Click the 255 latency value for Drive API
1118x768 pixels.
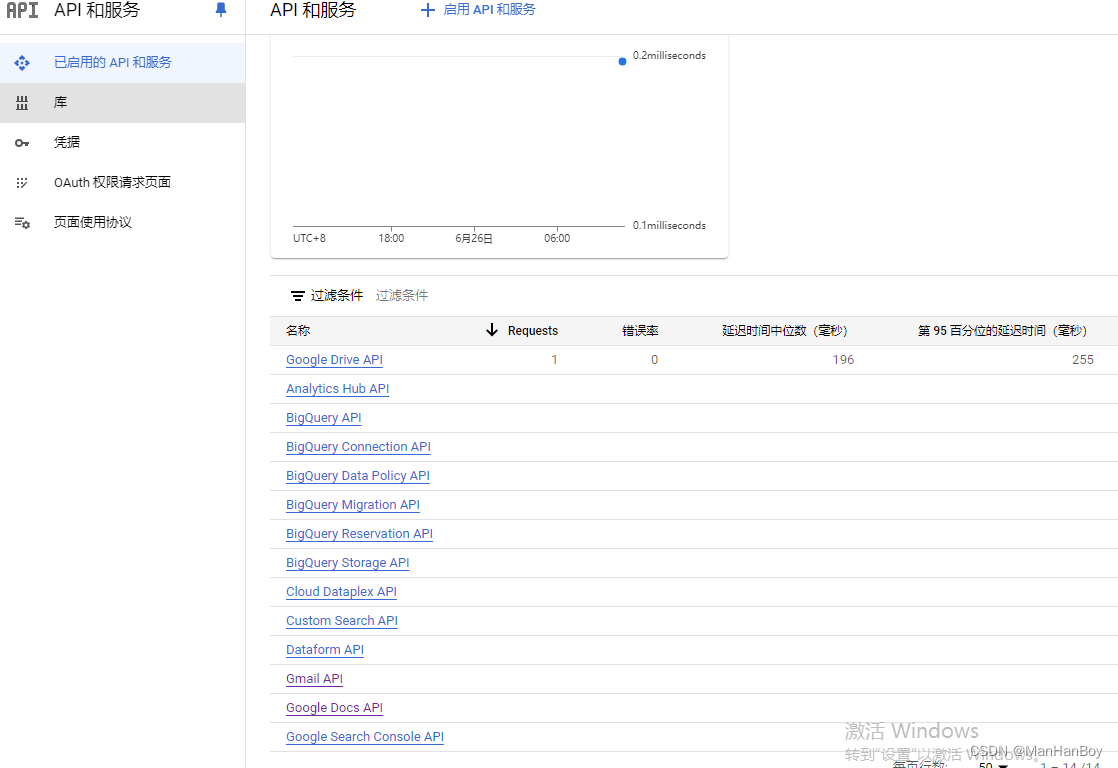[x=1082, y=359]
